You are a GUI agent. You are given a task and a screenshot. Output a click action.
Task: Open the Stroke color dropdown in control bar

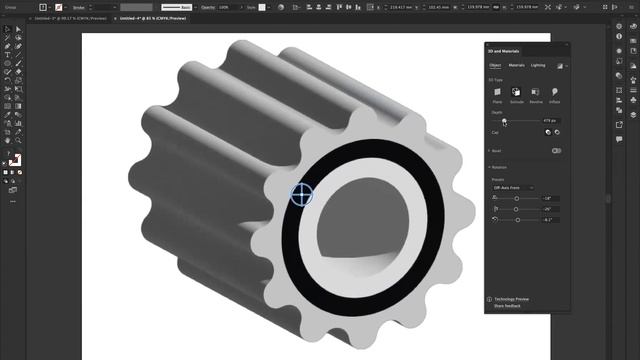pyautogui.click(x=65, y=7)
